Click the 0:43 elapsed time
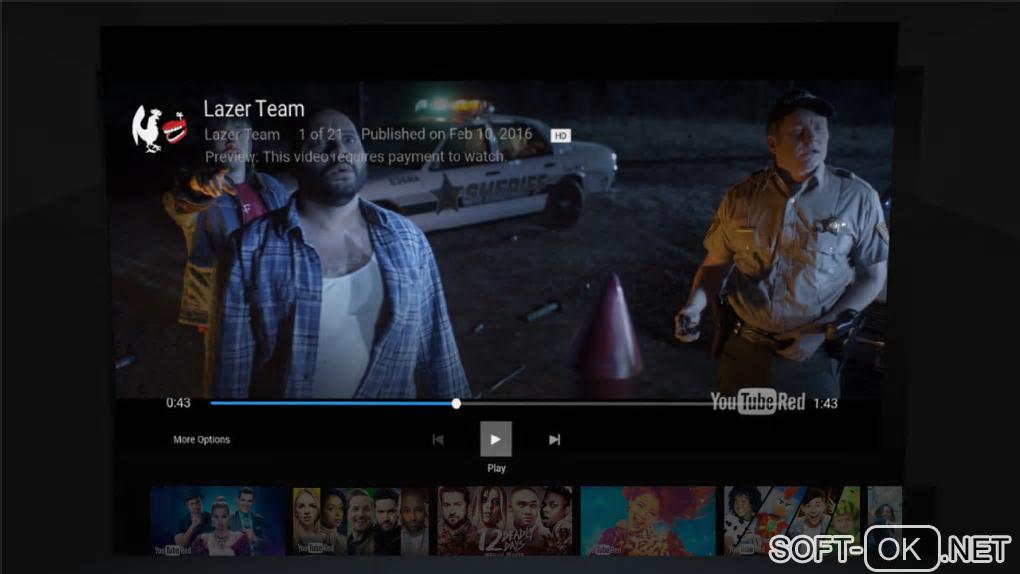Viewport: 1020px width, 574px height. tap(178, 403)
